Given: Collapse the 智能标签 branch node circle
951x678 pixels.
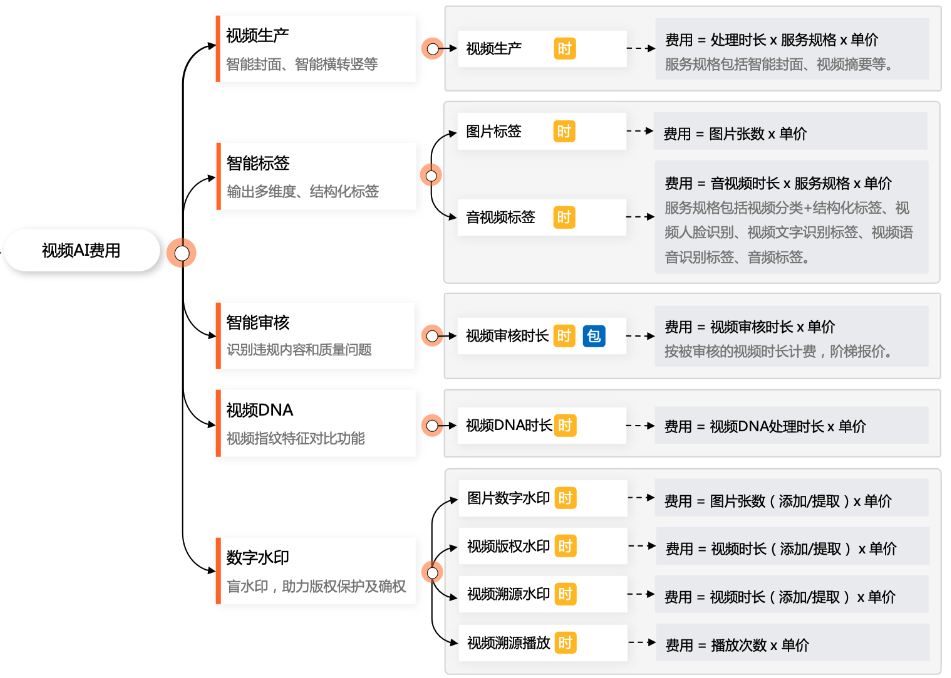Looking at the screenshot, I should coord(431,176).
